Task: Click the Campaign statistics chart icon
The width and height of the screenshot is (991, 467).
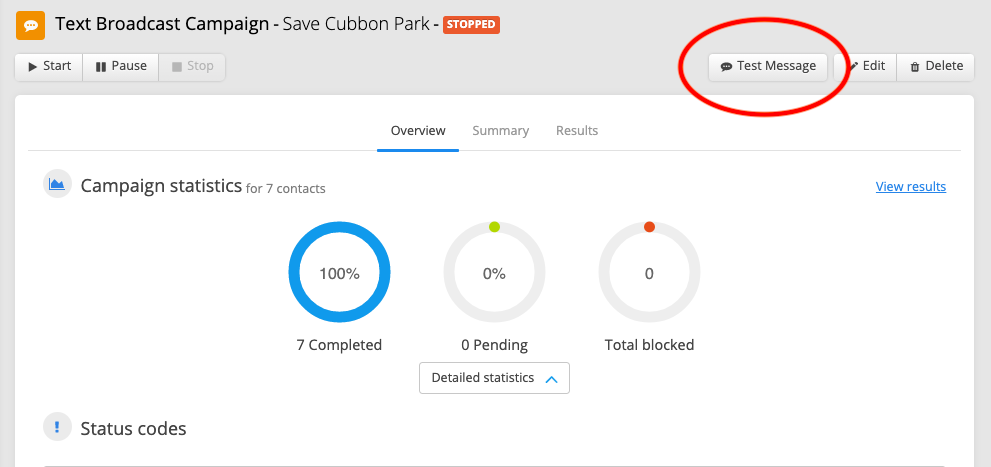Action: point(58,185)
